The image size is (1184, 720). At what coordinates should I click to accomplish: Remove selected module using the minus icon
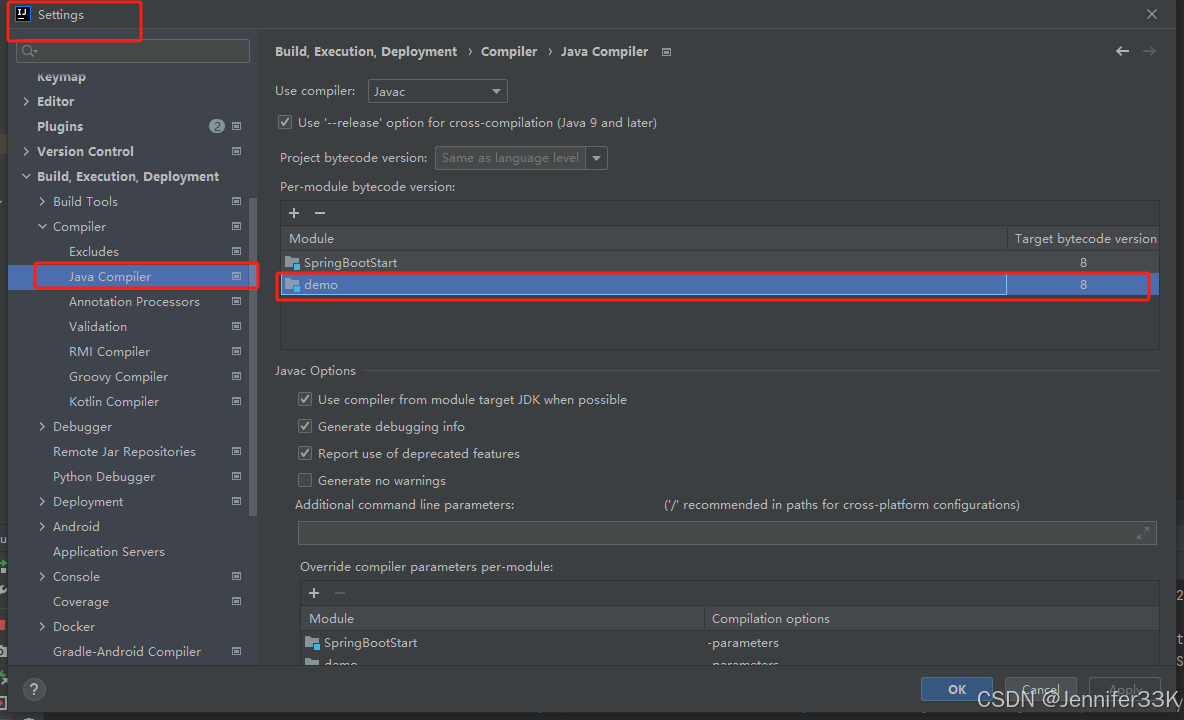tap(318, 212)
